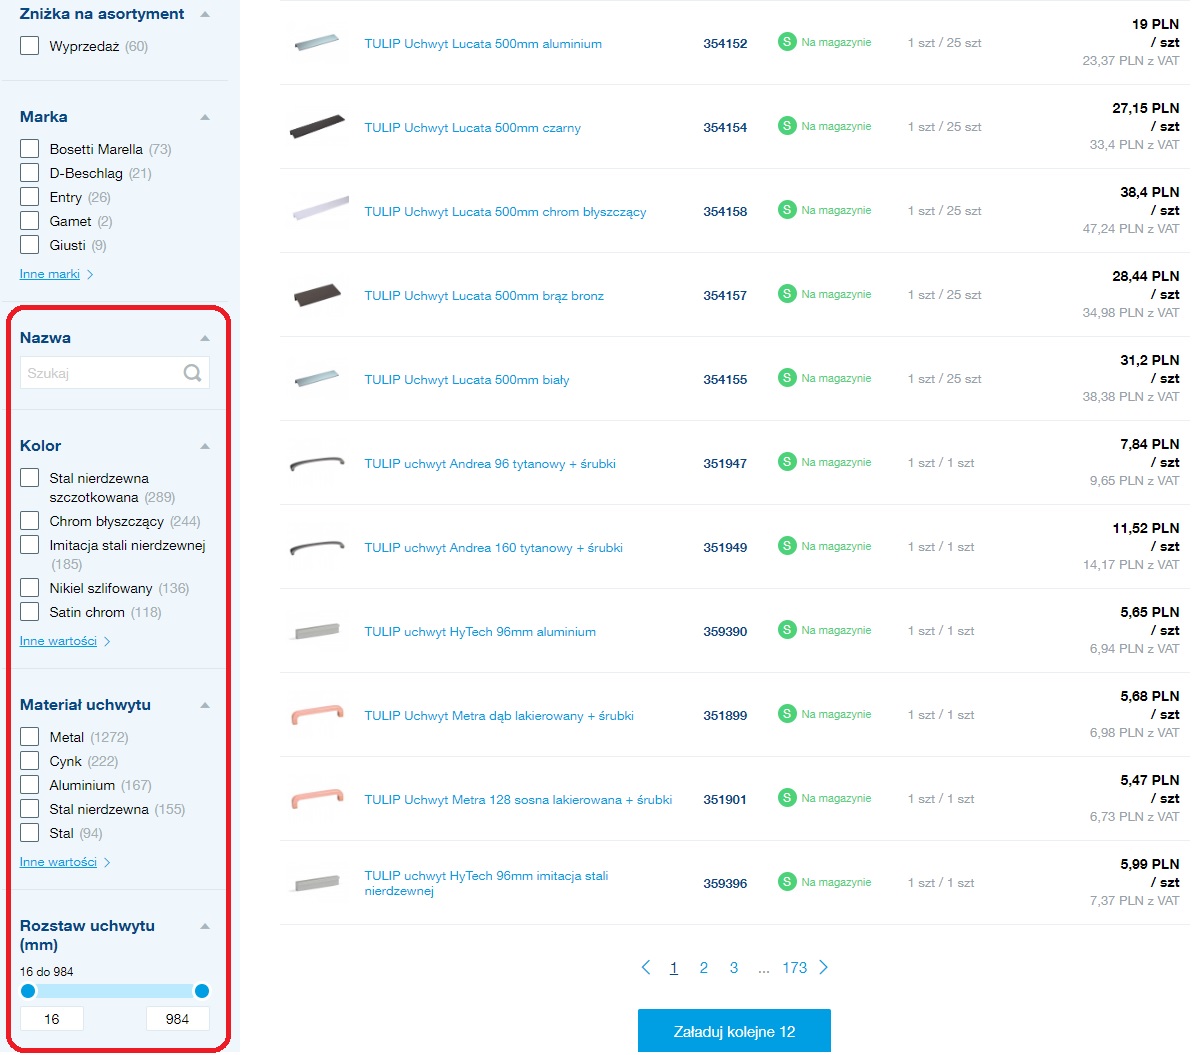Open the Inne marki link
The height and width of the screenshot is (1055, 1194).
[x=50, y=274]
